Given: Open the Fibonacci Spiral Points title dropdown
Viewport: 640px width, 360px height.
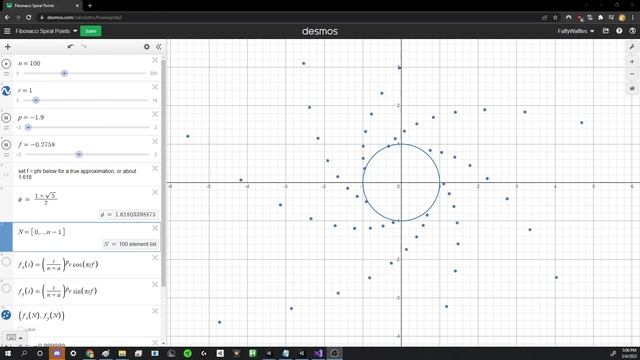Looking at the screenshot, I should click(x=47, y=31).
